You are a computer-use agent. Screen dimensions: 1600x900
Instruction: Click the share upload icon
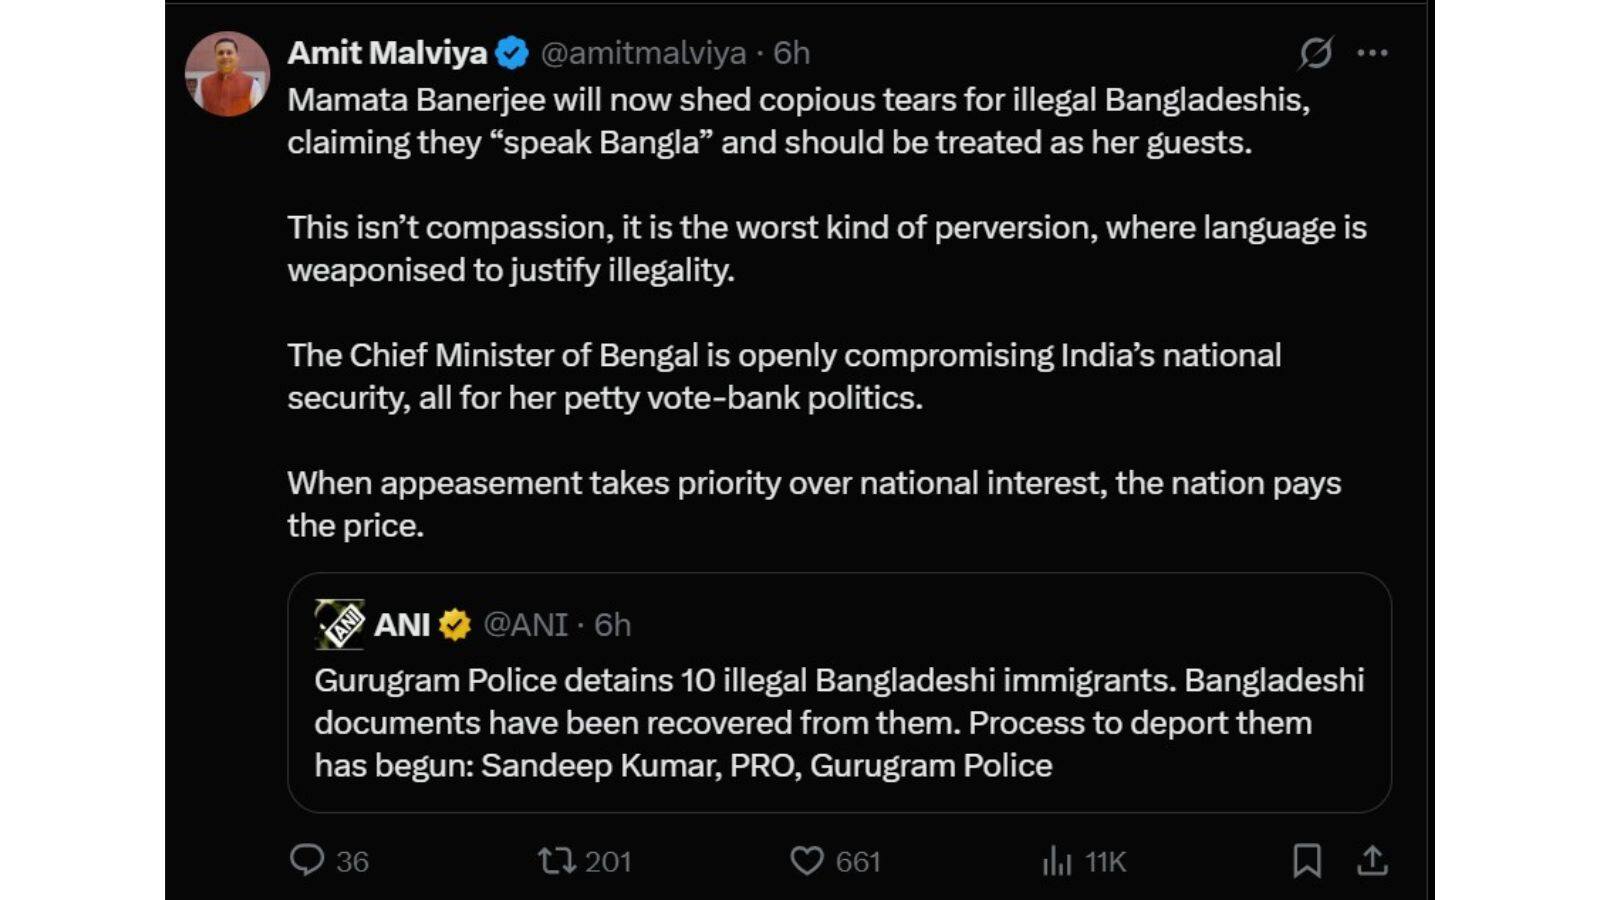(1373, 860)
